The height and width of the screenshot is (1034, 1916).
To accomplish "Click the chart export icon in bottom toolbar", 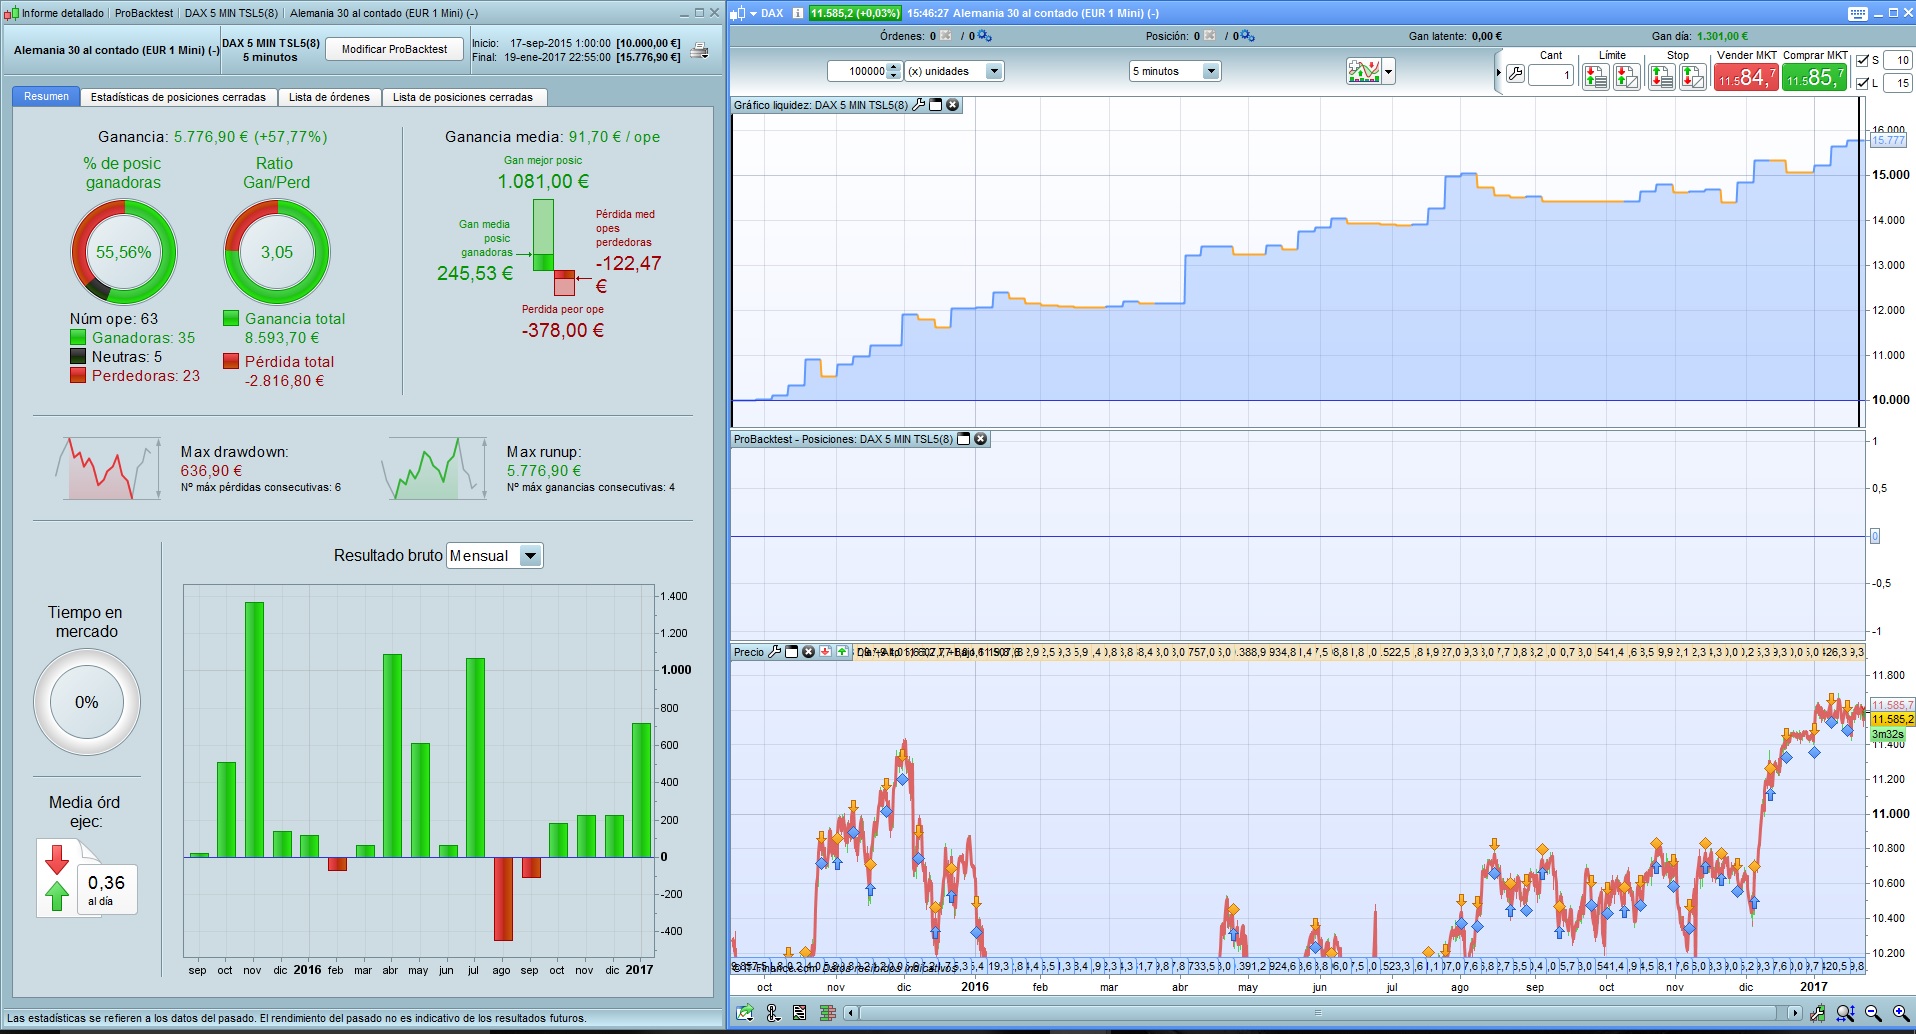I will point(745,1013).
